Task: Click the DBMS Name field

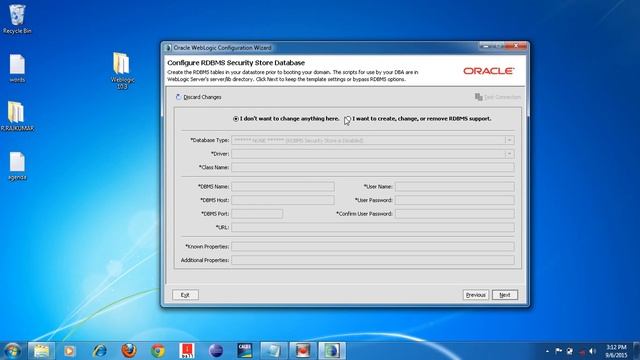Action: pos(282,187)
